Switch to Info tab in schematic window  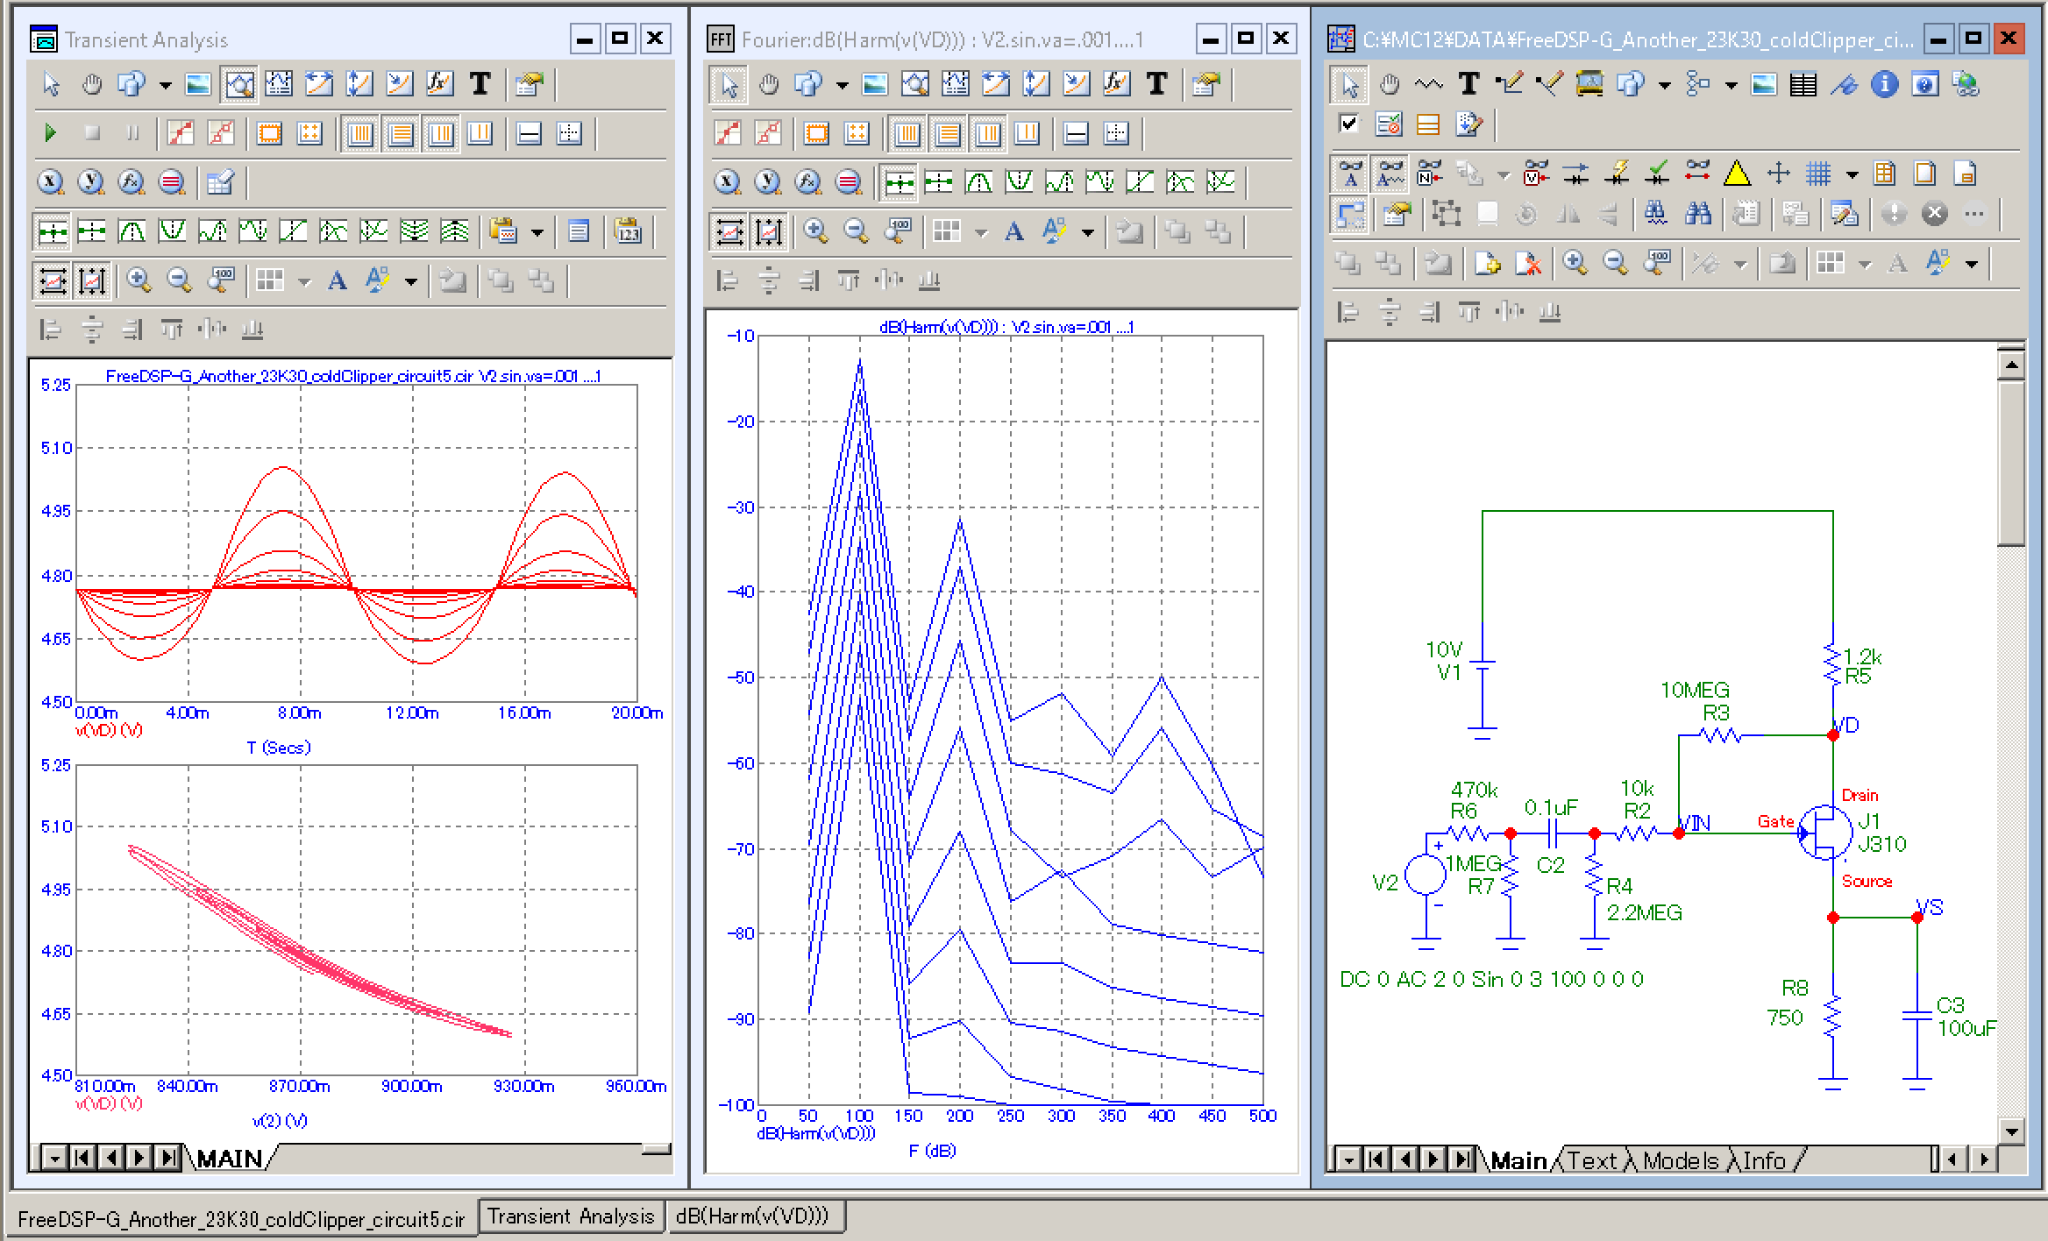coord(1764,1160)
